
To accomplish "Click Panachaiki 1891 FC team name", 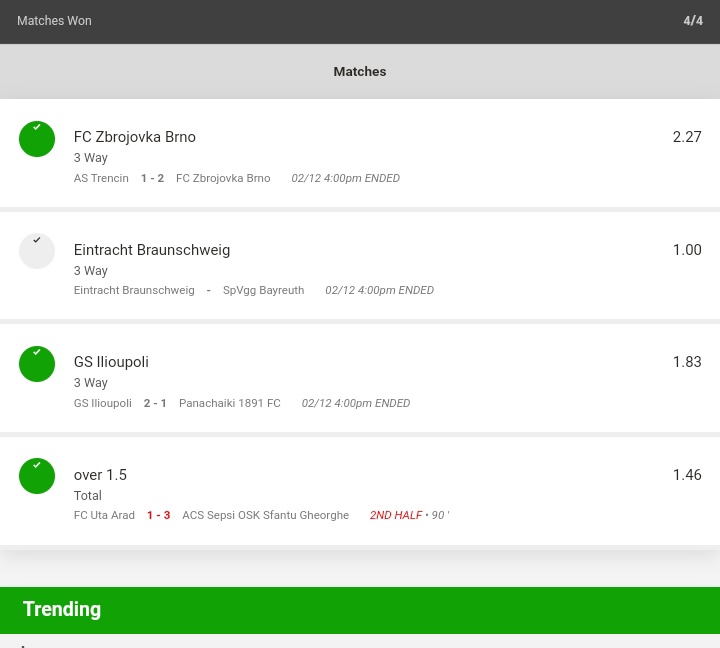I will pyautogui.click(x=230, y=403).
